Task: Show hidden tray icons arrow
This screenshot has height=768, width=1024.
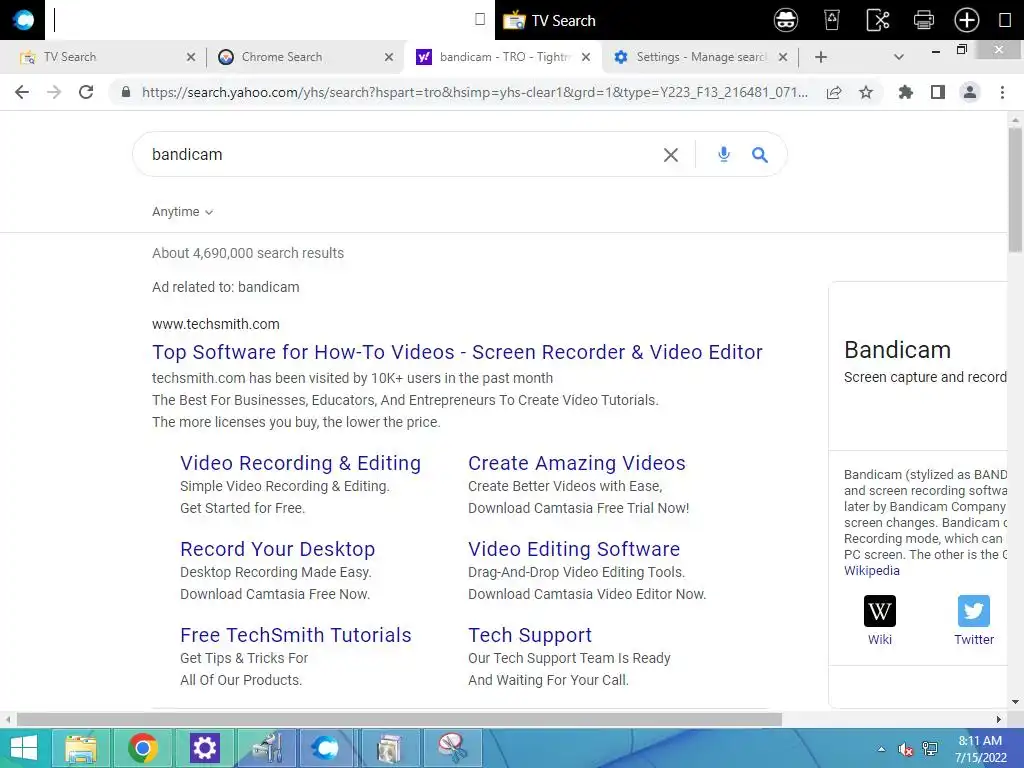Action: tap(882, 749)
